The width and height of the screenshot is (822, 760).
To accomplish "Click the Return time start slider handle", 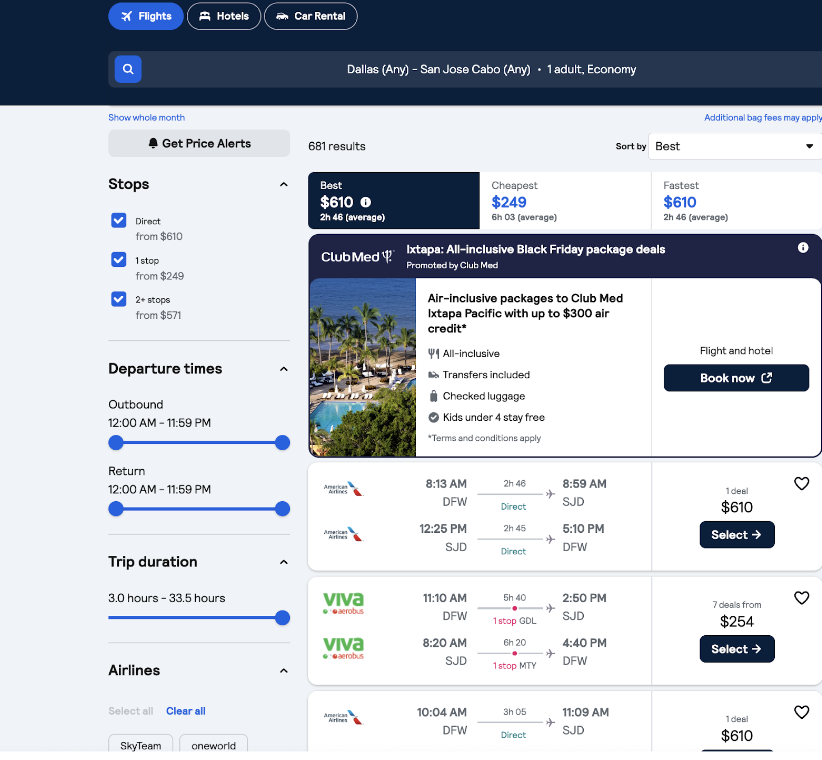I will (x=116, y=508).
